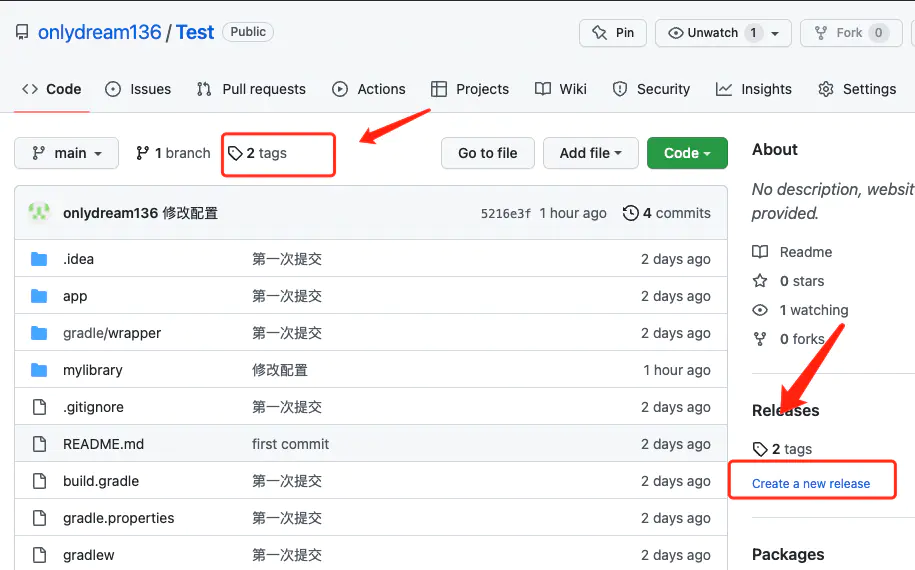Viewport: 915px width, 570px height.
Task: Fork the repository using Fork button
Action: point(851,33)
